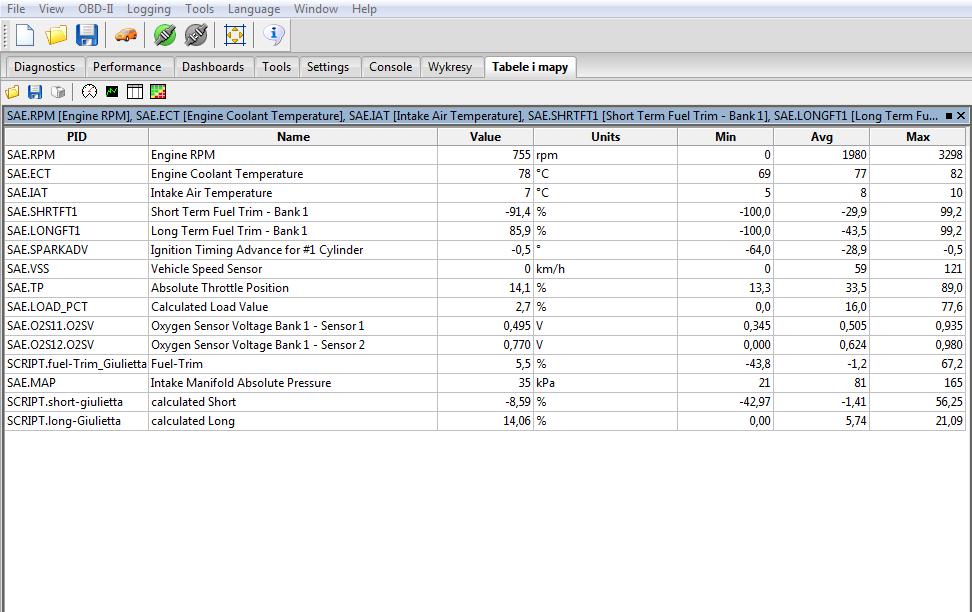This screenshot has height=612, width=972.
Task: Switch to the Wykresy tab
Action: click(x=450, y=67)
